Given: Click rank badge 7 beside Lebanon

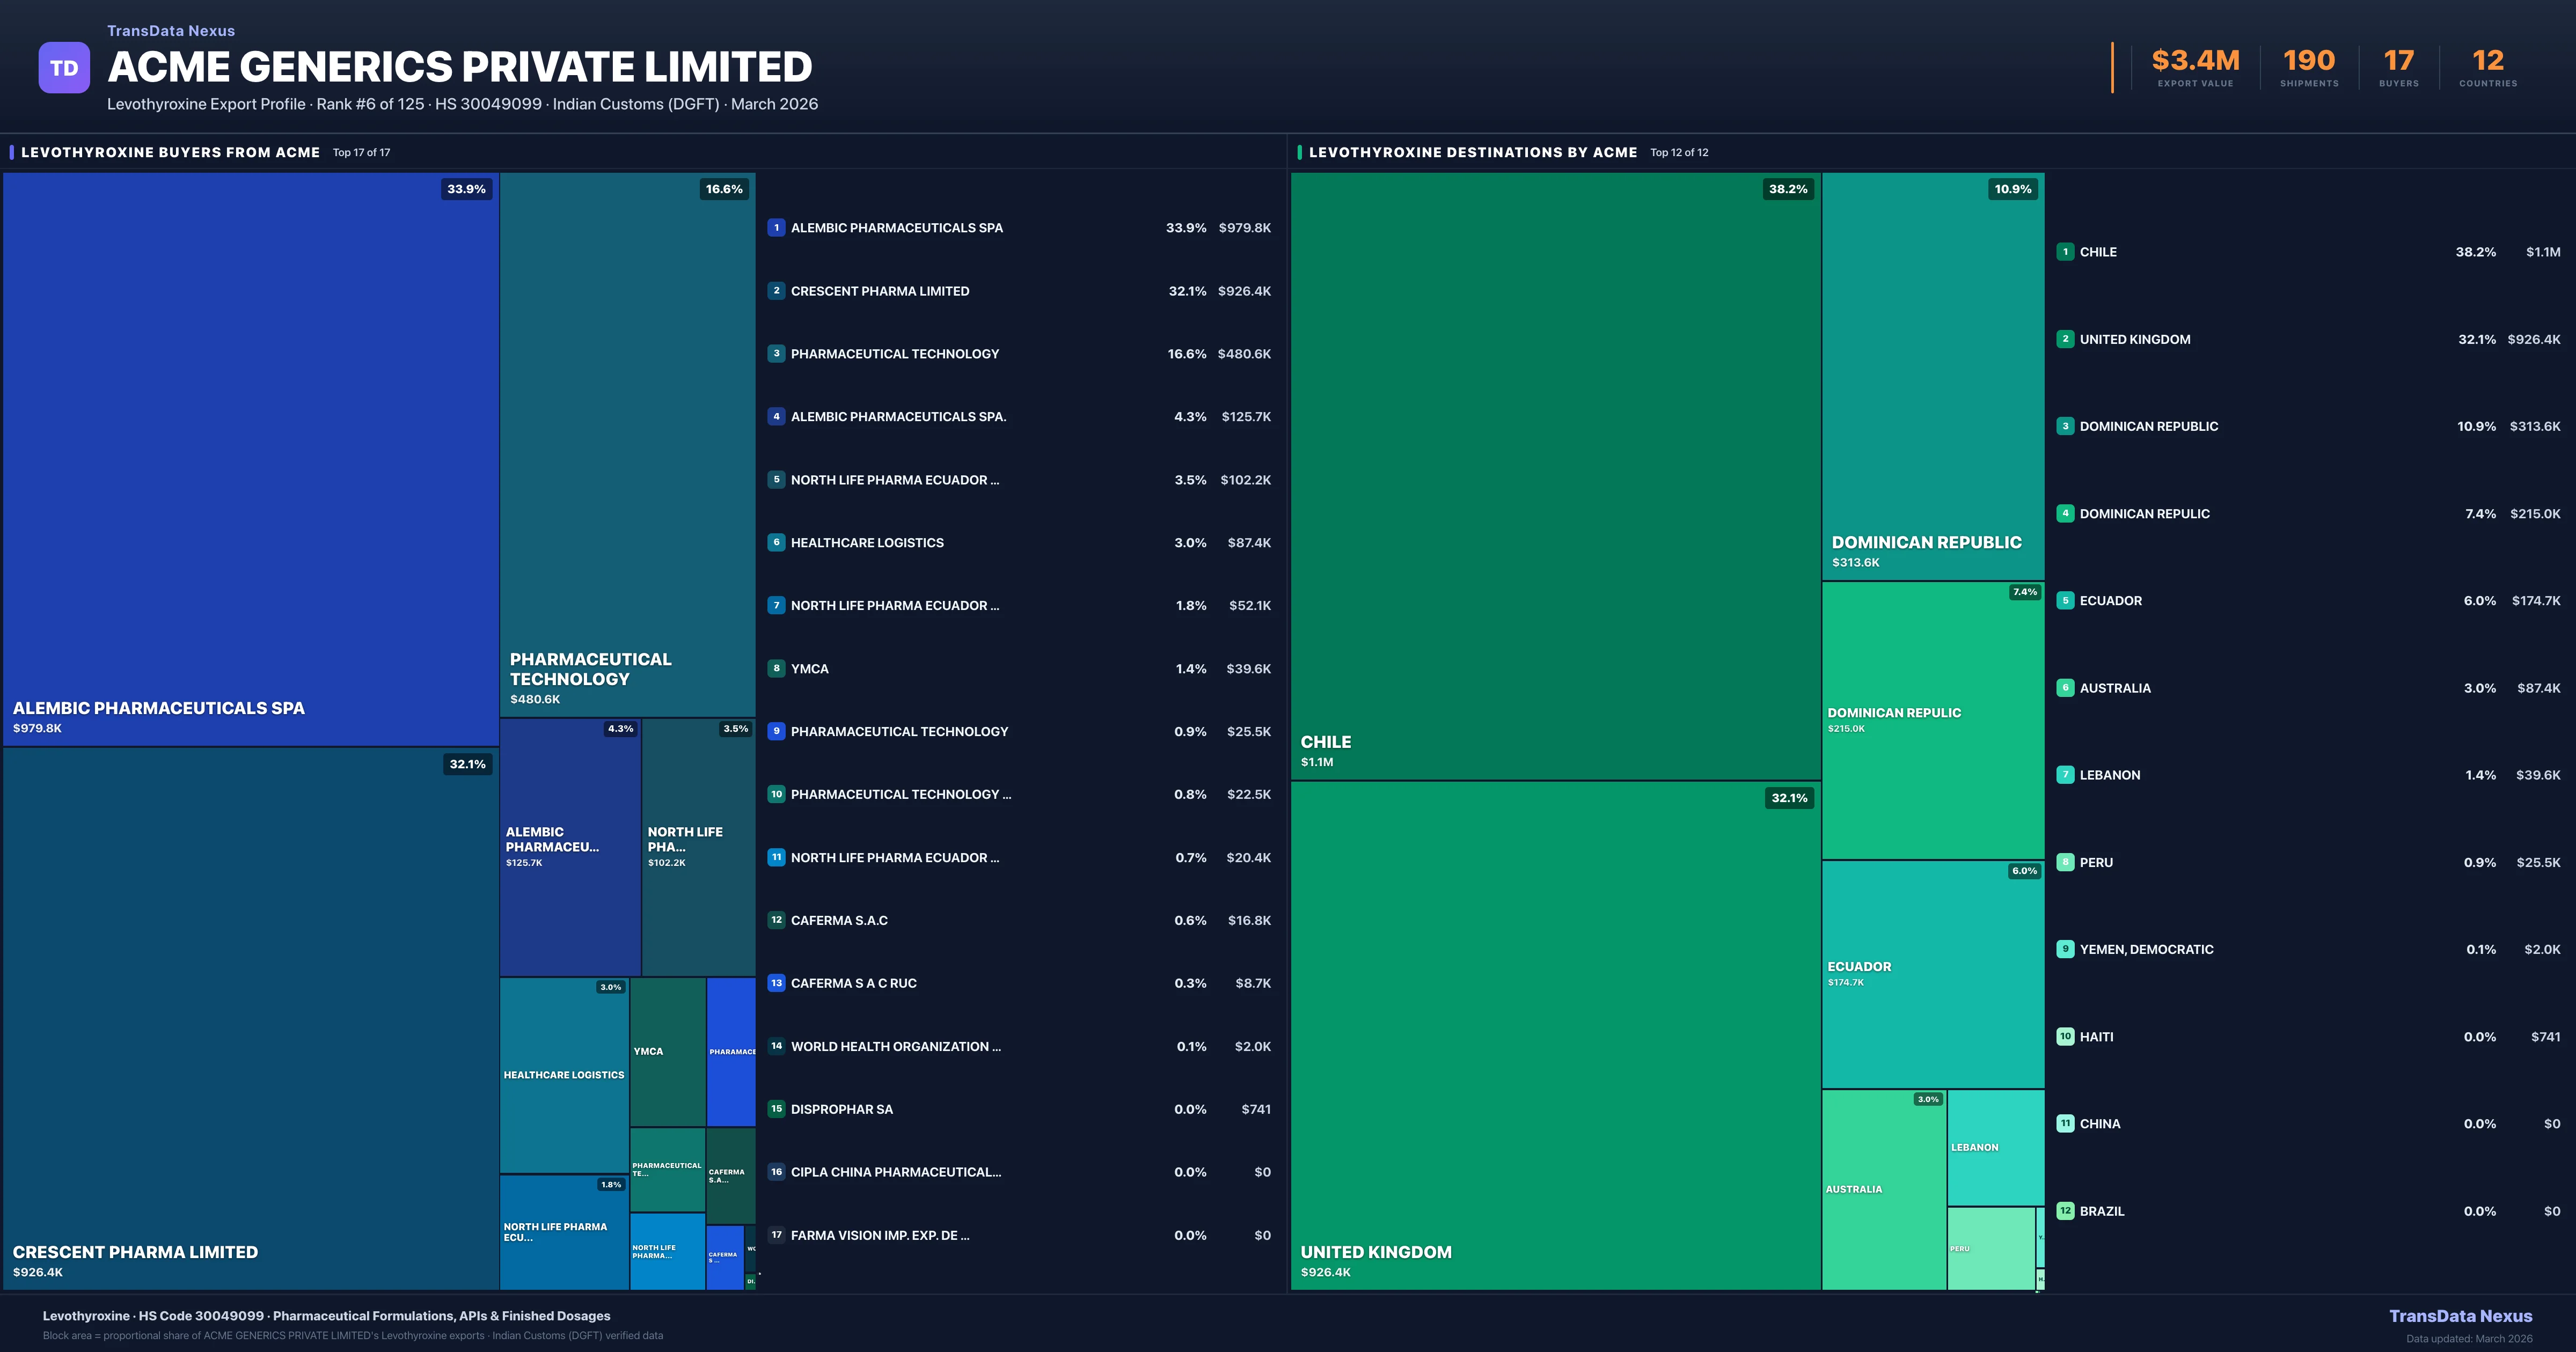Looking at the screenshot, I should tap(2065, 775).
